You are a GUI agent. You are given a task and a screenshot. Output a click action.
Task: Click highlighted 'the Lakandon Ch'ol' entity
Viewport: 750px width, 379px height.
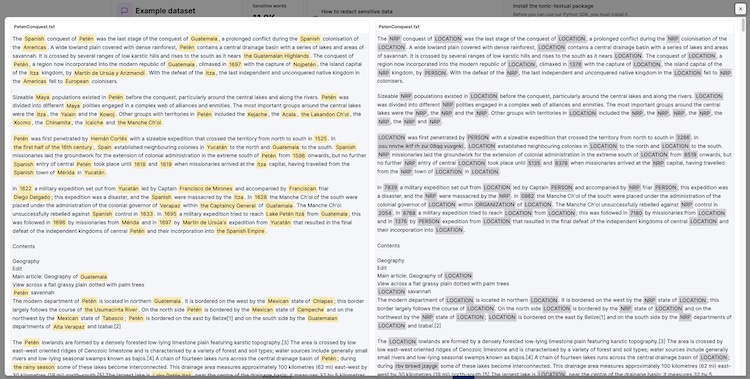(x=325, y=114)
